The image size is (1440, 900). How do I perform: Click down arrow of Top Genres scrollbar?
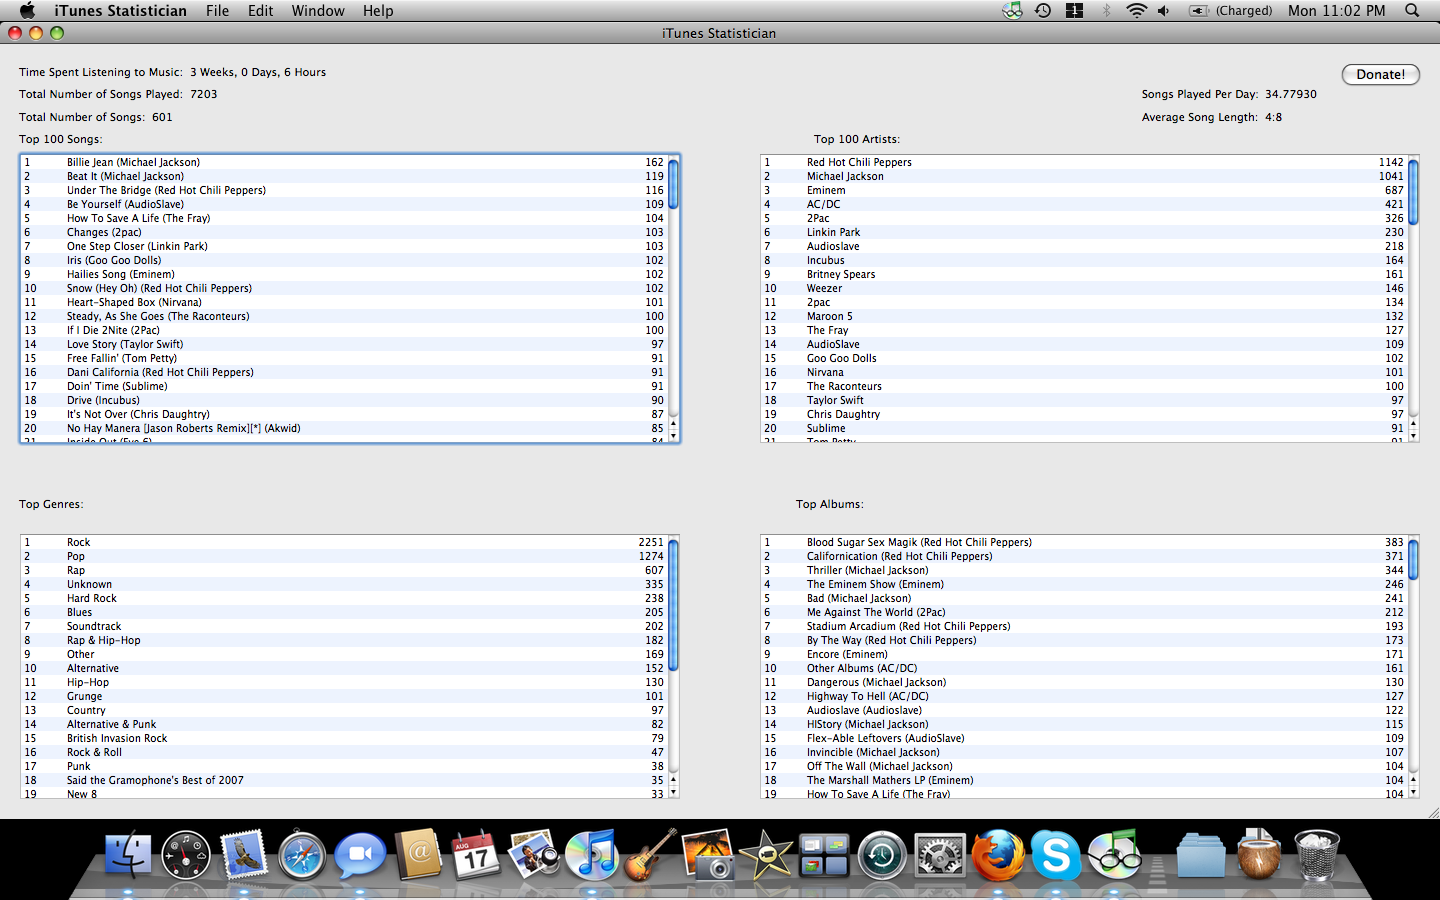pos(674,792)
